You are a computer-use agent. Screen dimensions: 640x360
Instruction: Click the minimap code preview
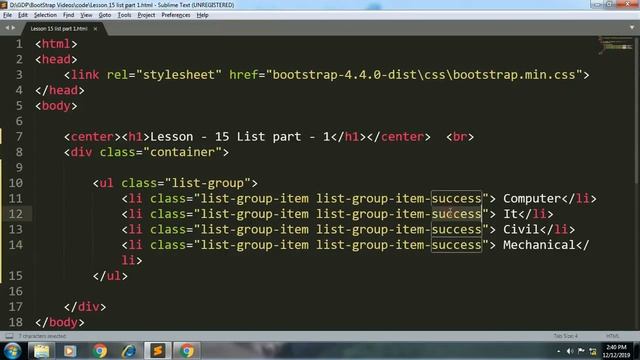point(616,45)
